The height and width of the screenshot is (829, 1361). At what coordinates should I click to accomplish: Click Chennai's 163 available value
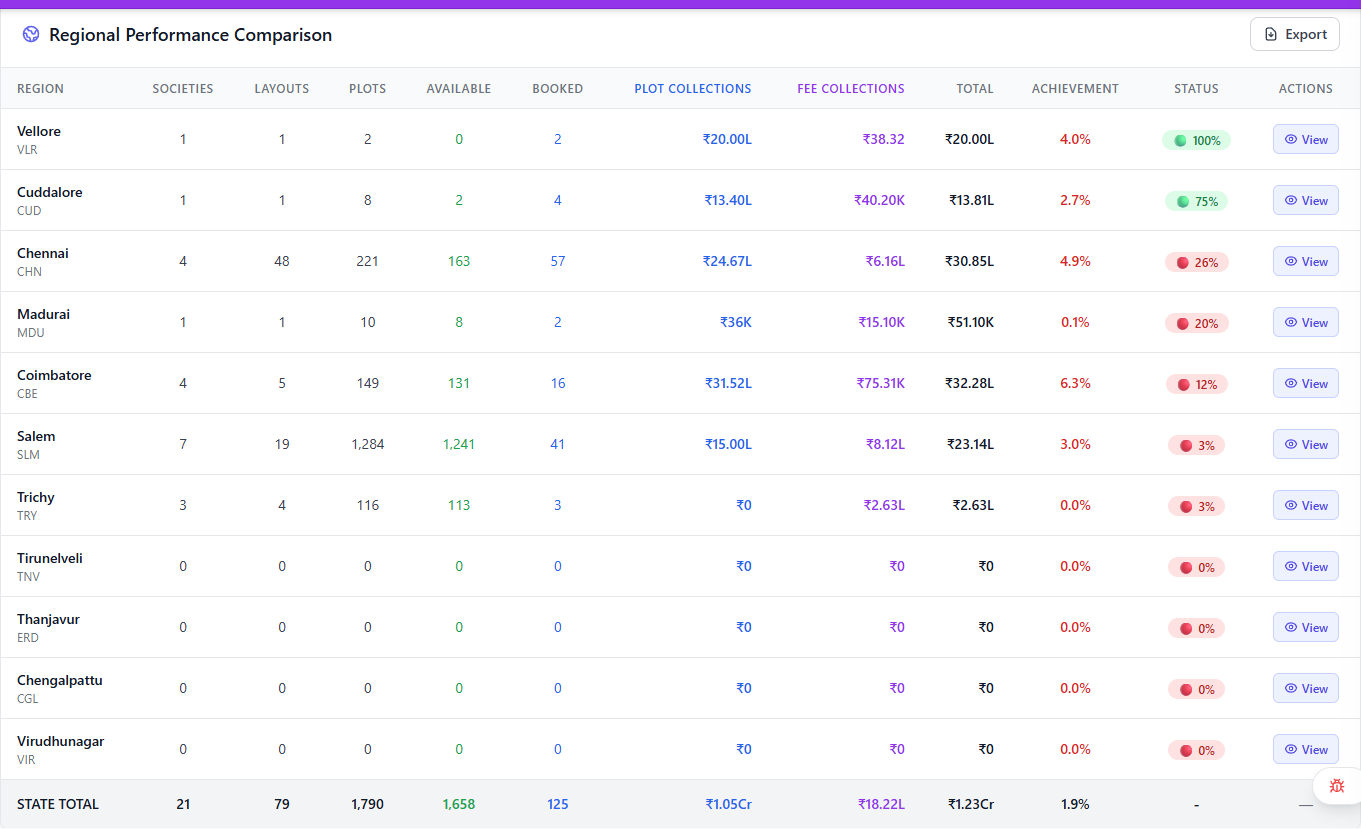[x=459, y=262]
